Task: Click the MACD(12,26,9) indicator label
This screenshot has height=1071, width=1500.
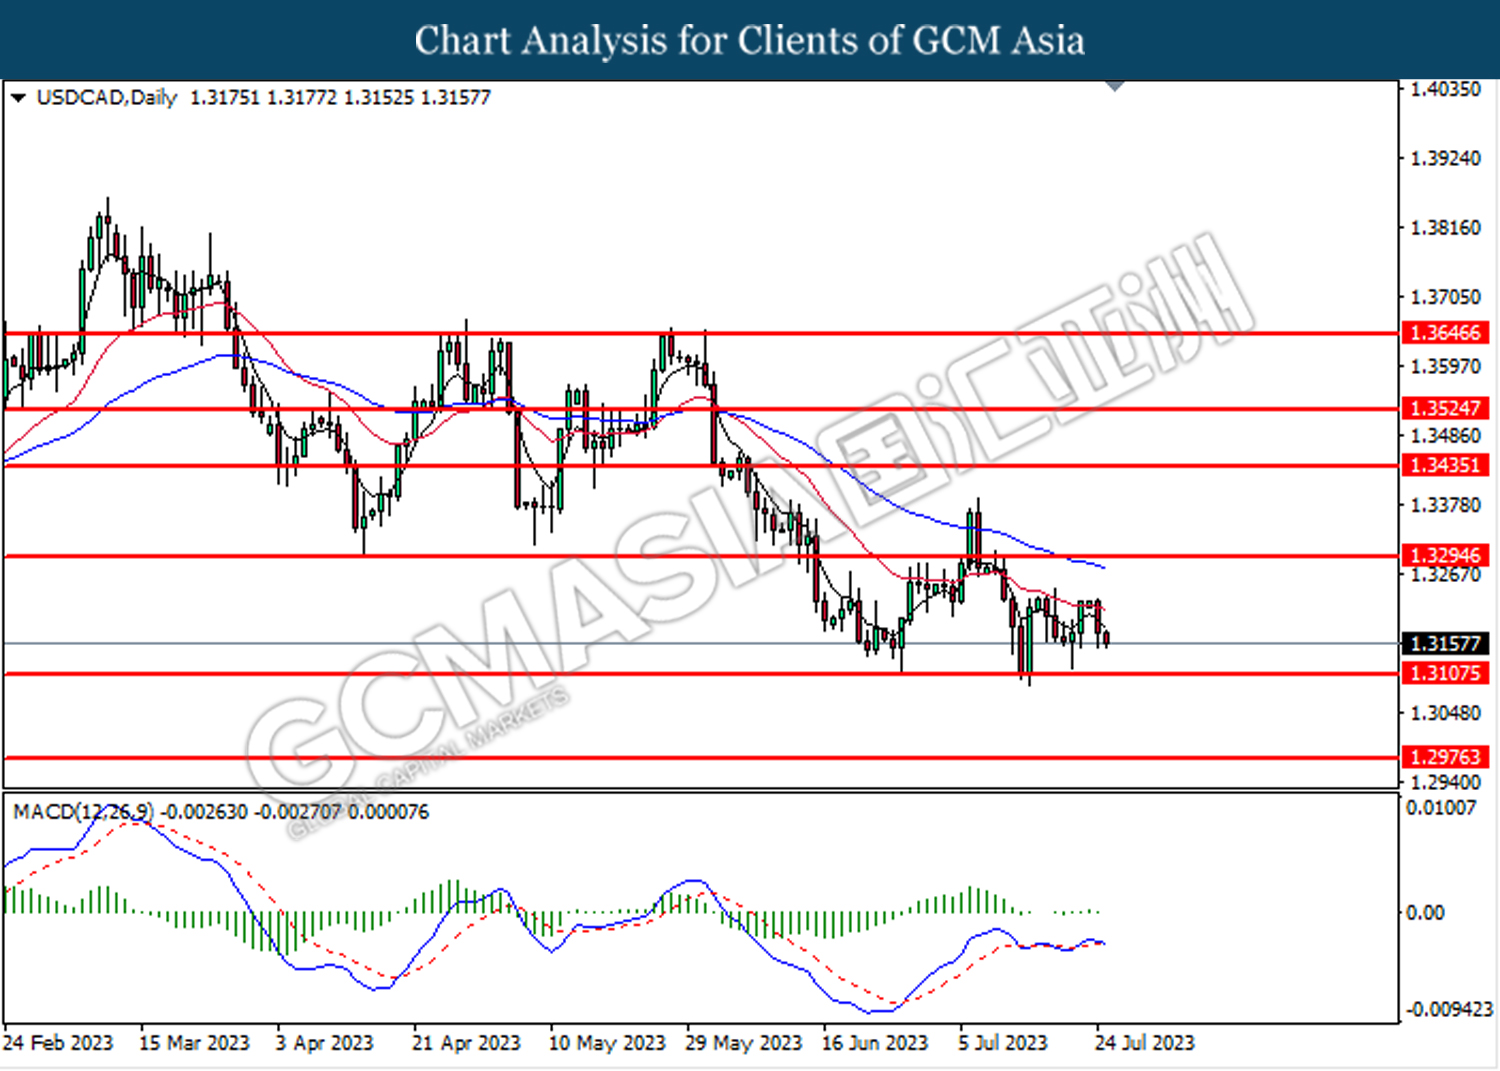Action: tap(84, 811)
